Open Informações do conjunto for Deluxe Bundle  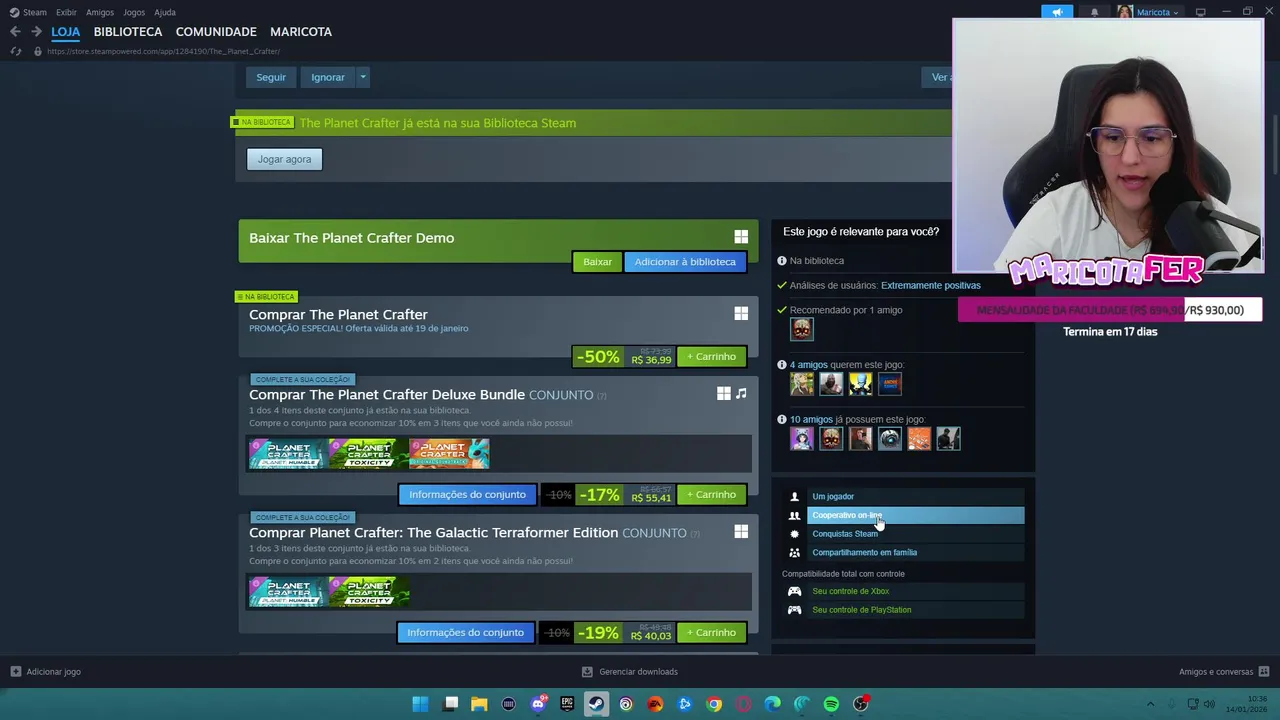pyautogui.click(x=467, y=495)
